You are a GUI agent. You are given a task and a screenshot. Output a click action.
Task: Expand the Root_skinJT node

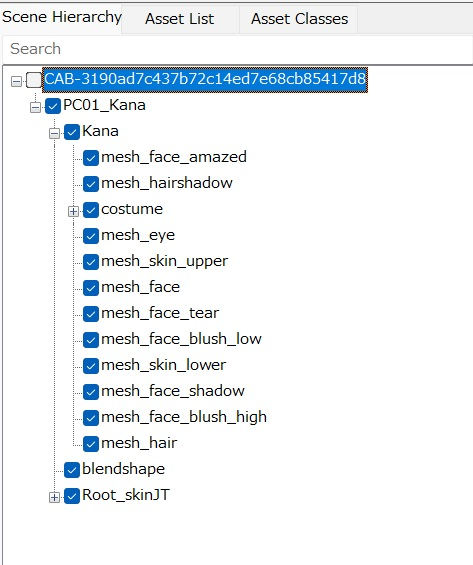pos(54,497)
